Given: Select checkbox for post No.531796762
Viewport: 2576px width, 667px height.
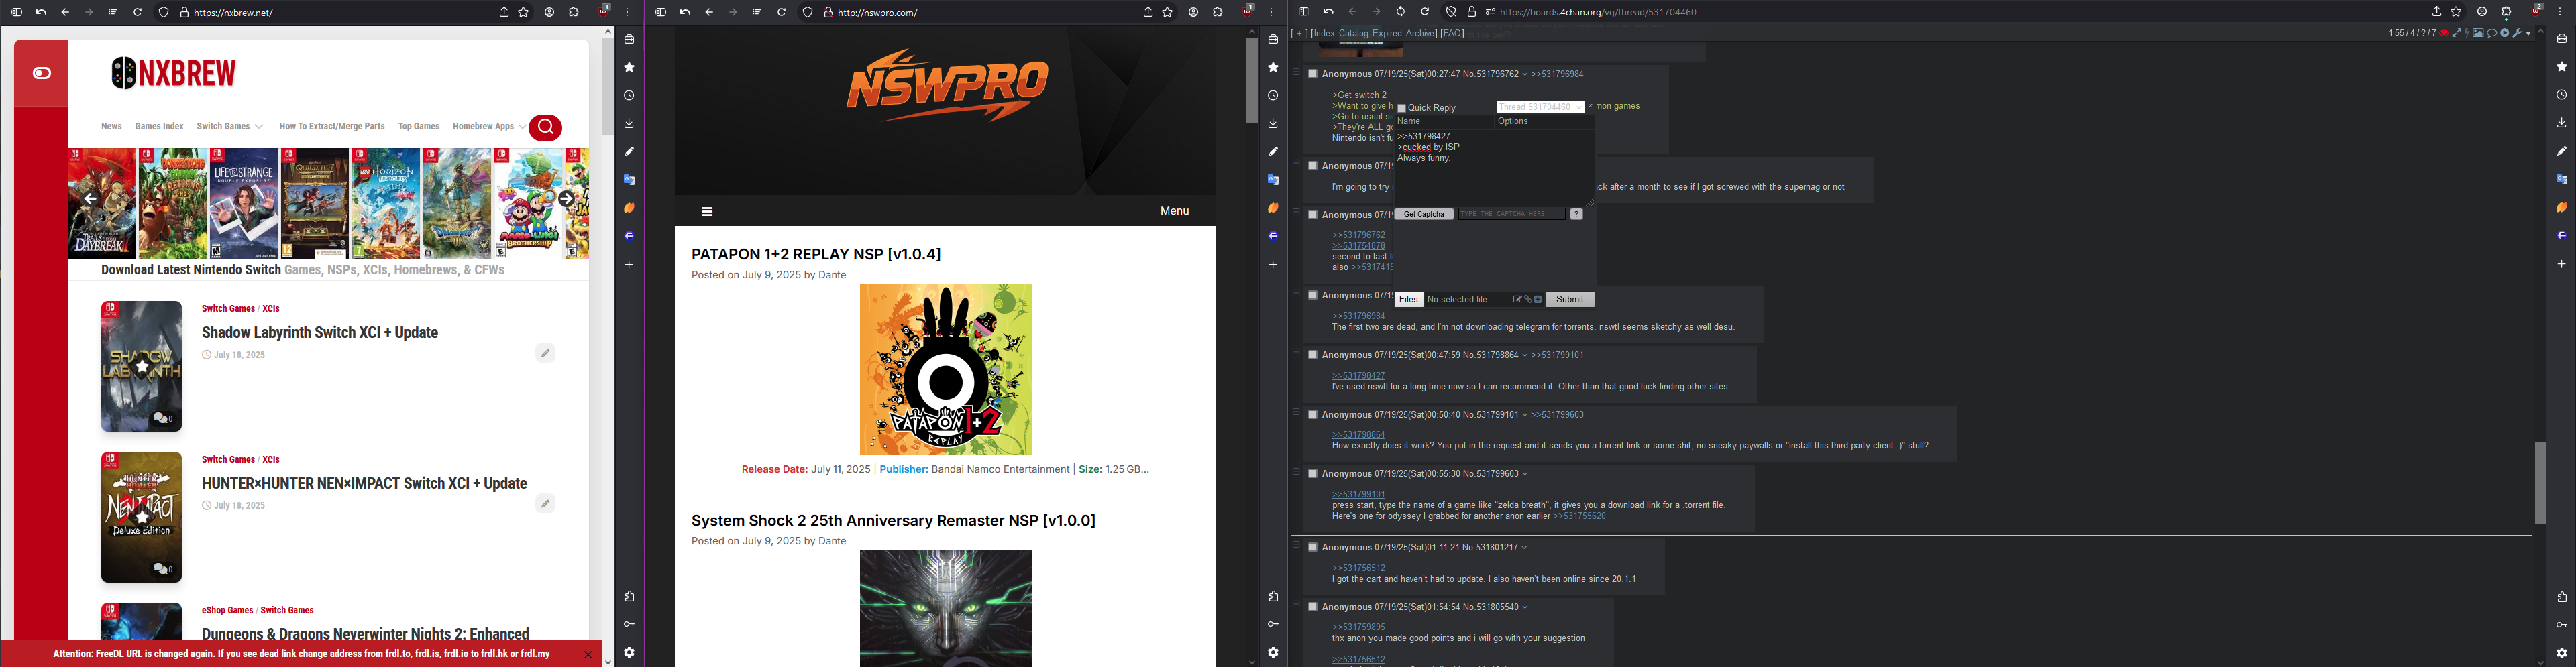Looking at the screenshot, I should point(1312,74).
